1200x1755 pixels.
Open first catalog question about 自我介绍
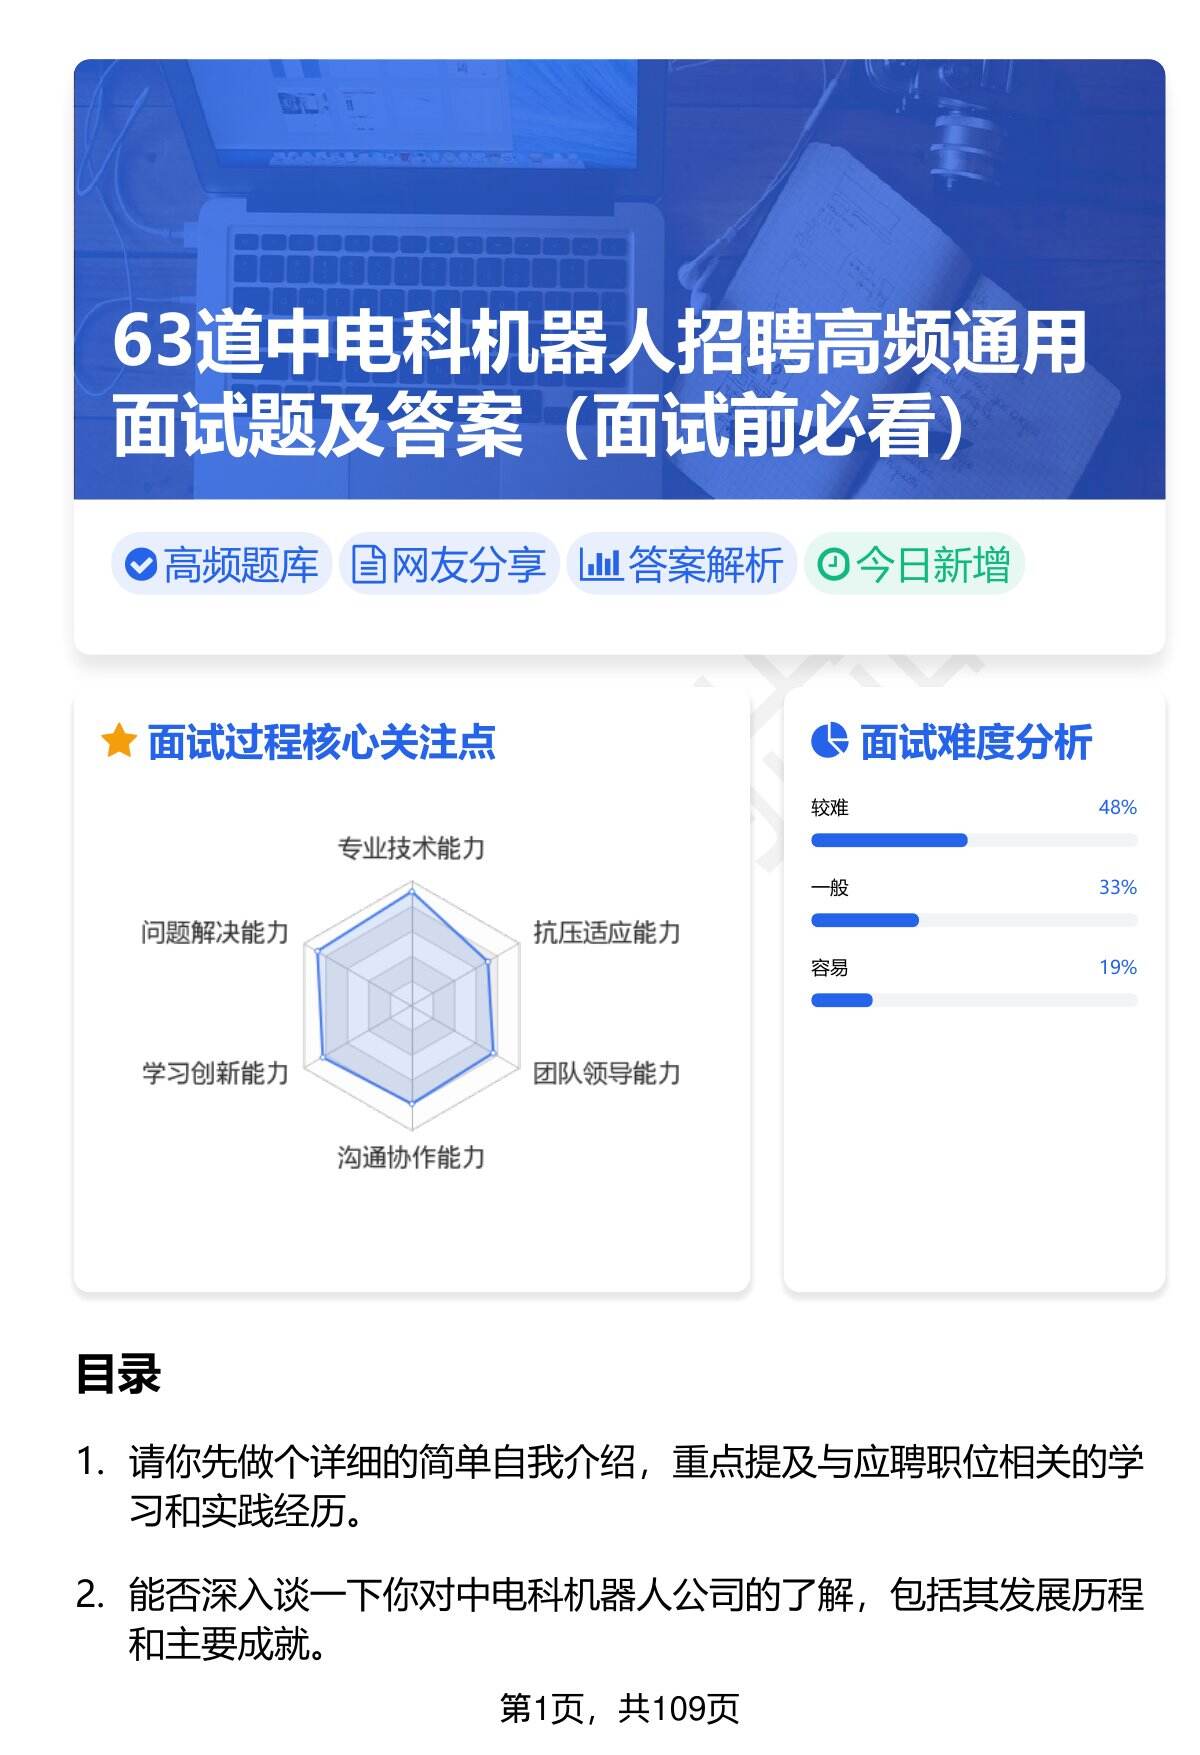click(x=635, y=1487)
